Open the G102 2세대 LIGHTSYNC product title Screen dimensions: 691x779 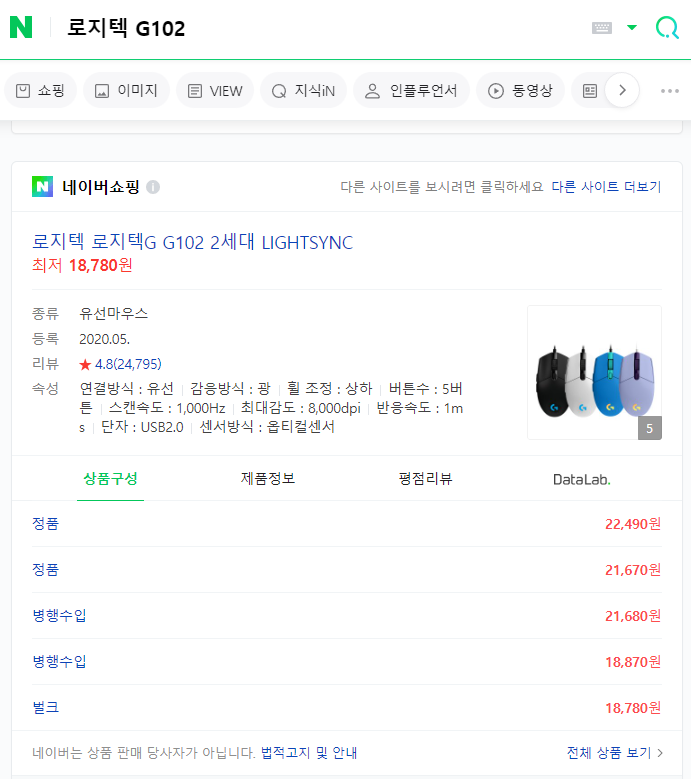192,242
